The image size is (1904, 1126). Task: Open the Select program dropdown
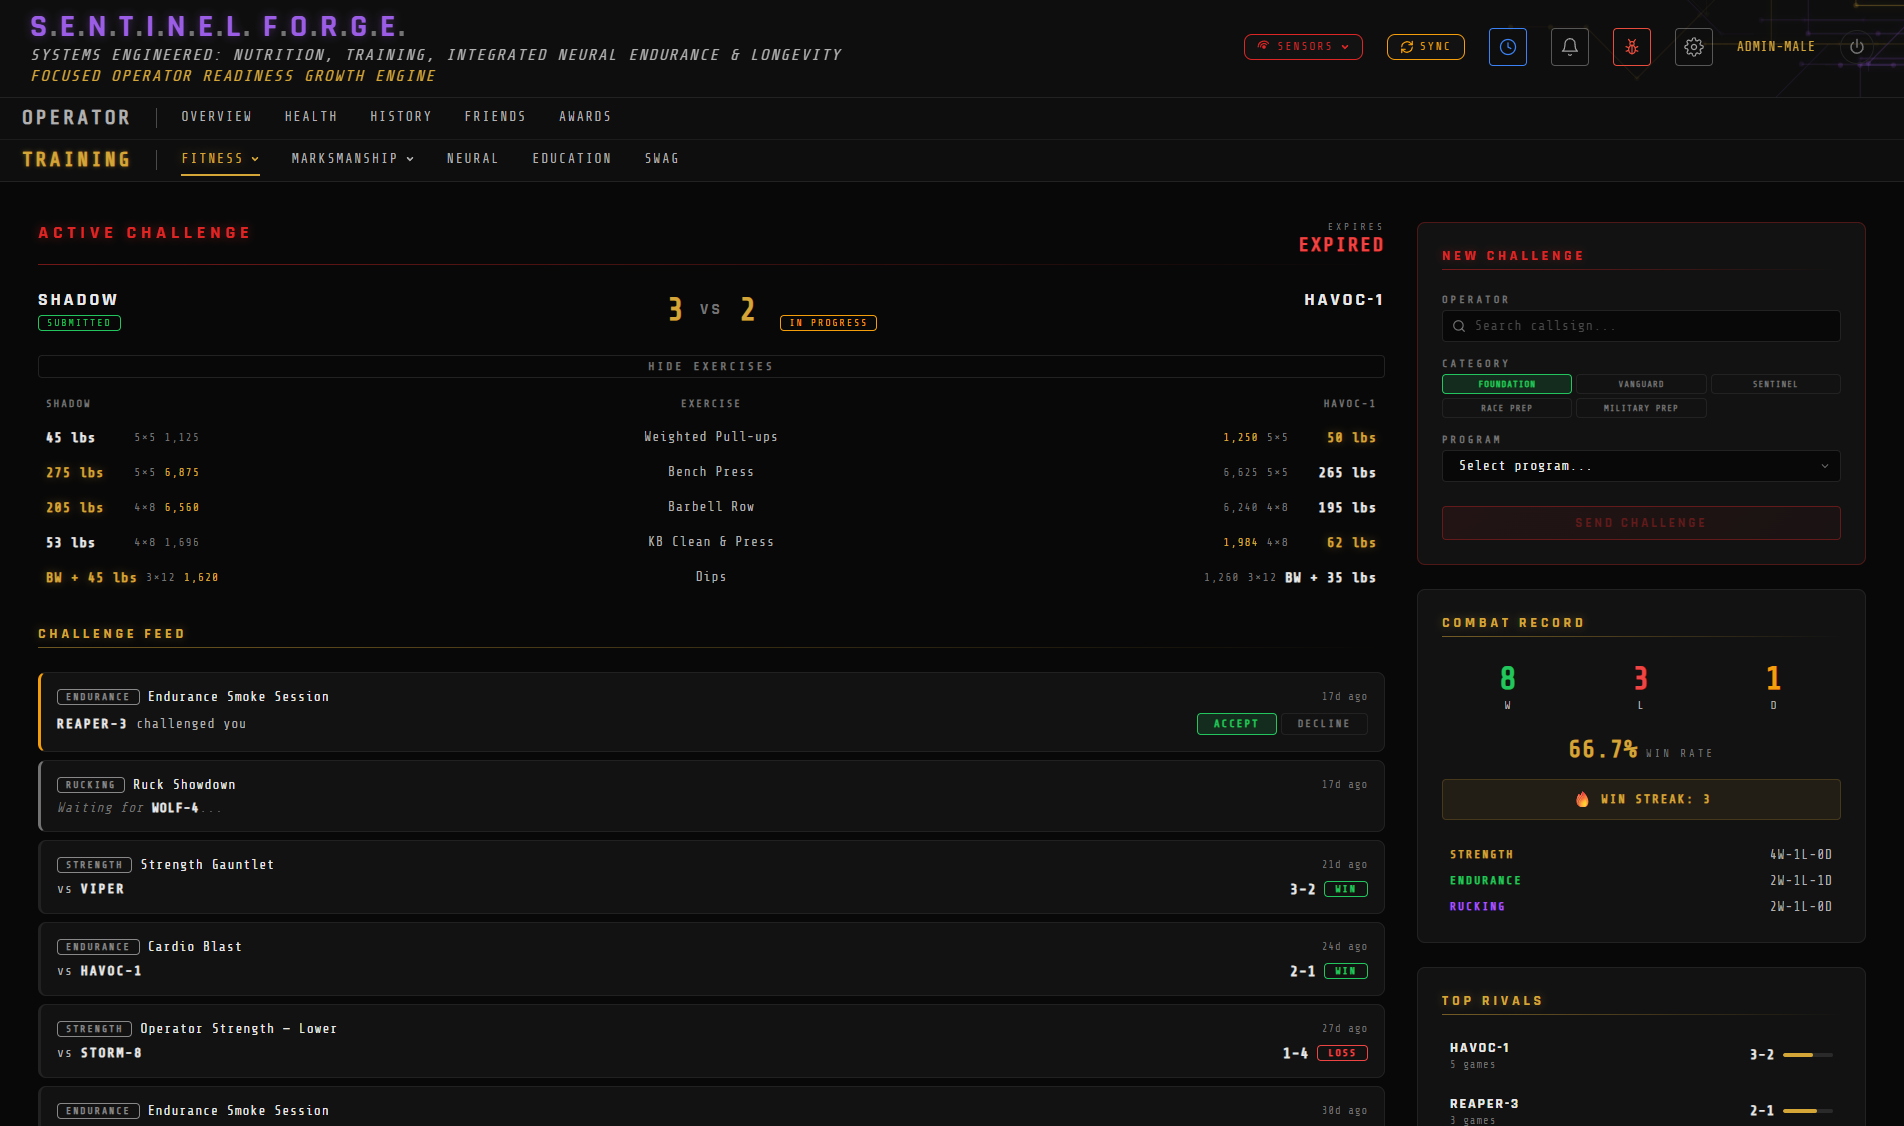(x=1640, y=466)
